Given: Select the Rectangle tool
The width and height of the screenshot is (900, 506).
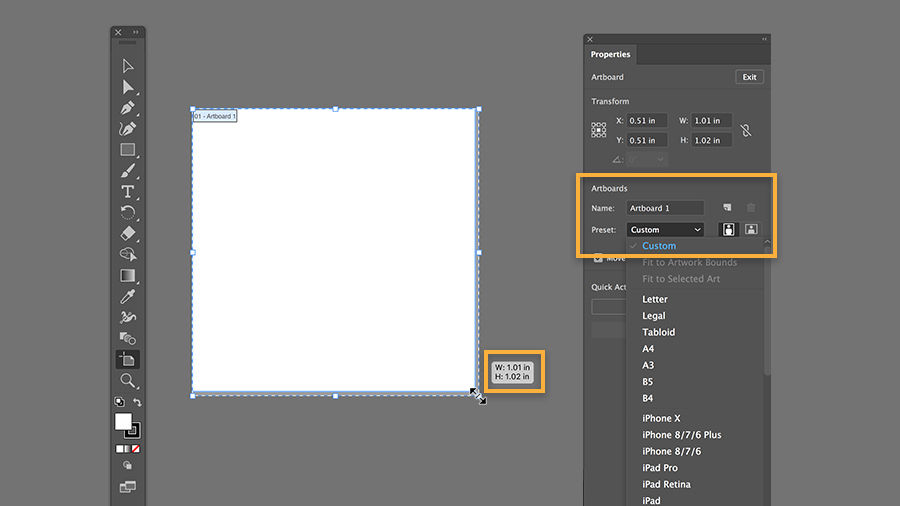Looking at the screenshot, I should pos(127,150).
